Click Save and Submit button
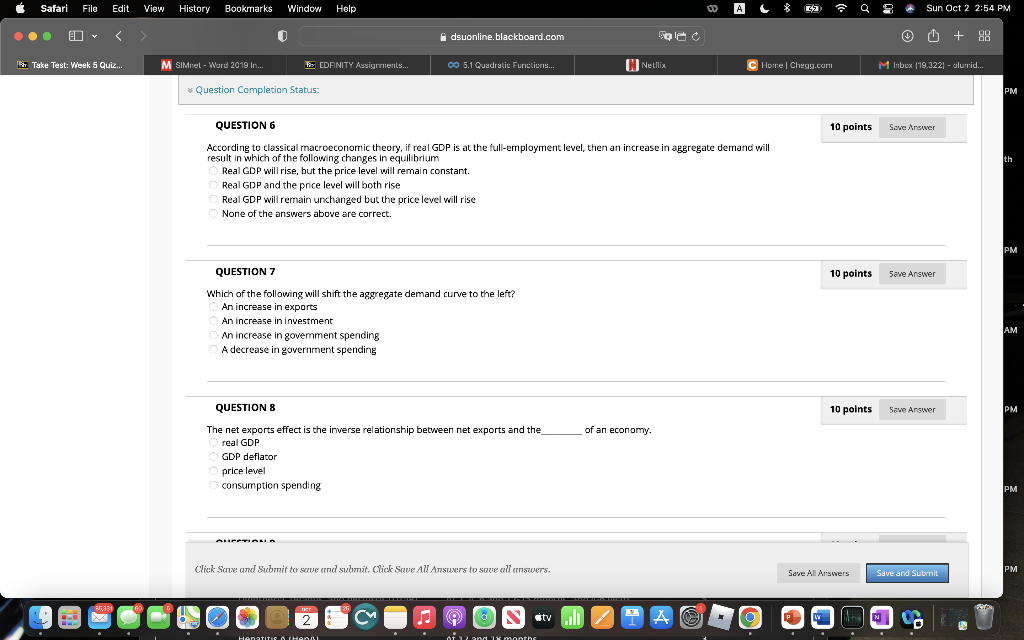The image size is (1024, 640). click(907, 573)
